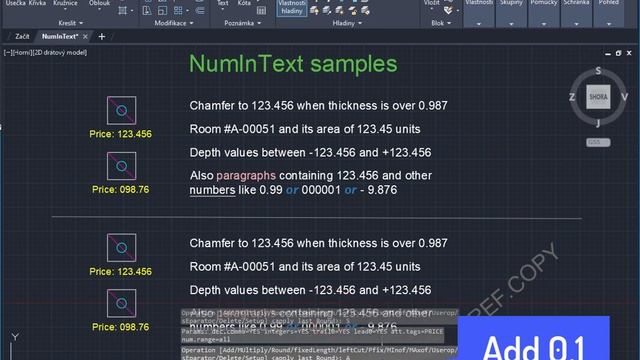This screenshot has height=360, width=640.
Task: Open Vlastnosti hladiny layer properties
Action: click(x=292, y=7)
